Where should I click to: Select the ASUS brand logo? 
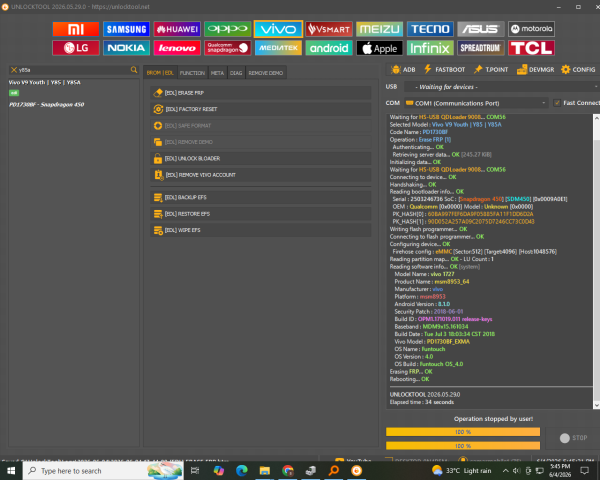(481, 29)
